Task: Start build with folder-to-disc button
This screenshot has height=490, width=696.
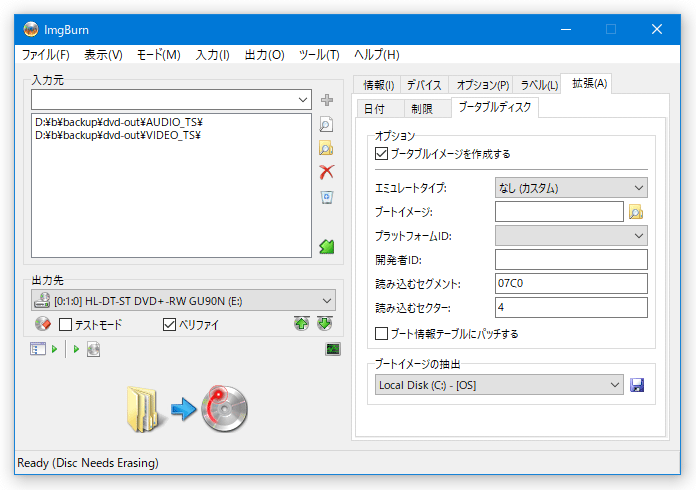Action: [x=187, y=409]
